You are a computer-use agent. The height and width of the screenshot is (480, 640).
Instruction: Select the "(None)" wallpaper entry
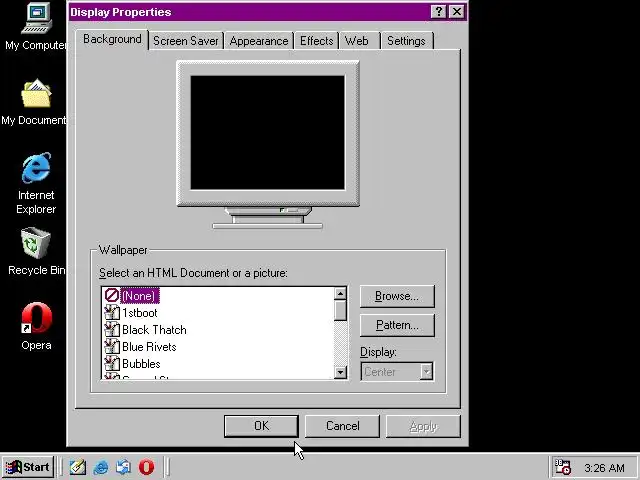click(138, 296)
